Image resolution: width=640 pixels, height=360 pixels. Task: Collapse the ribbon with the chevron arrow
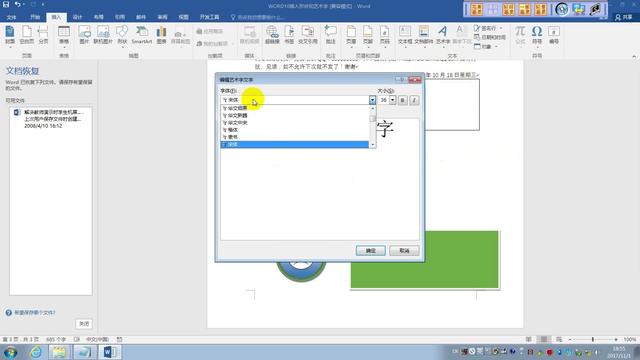tap(634, 56)
